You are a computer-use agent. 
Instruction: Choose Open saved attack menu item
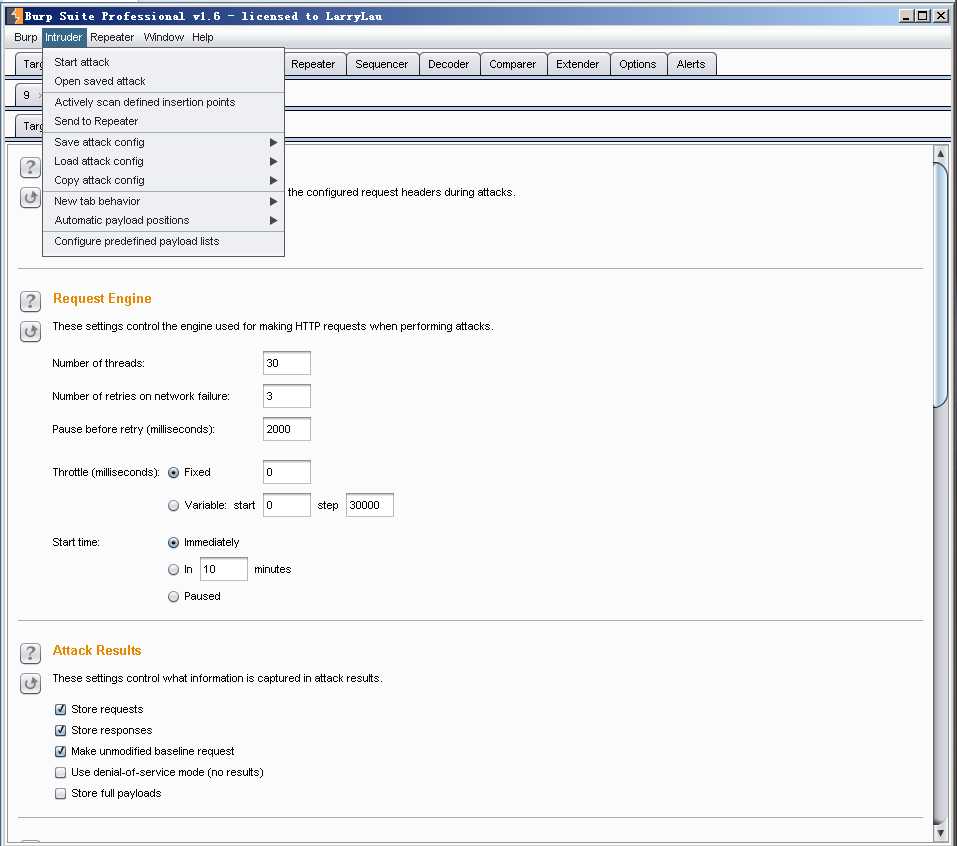(x=164, y=81)
